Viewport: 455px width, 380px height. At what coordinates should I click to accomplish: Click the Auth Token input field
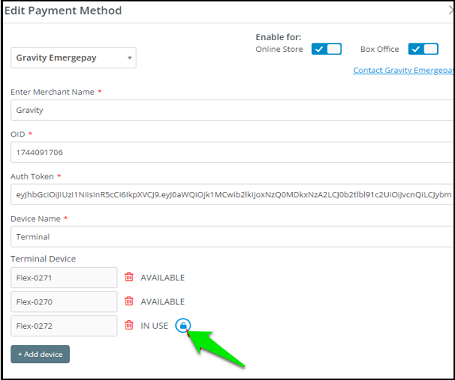[x=232, y=194]
